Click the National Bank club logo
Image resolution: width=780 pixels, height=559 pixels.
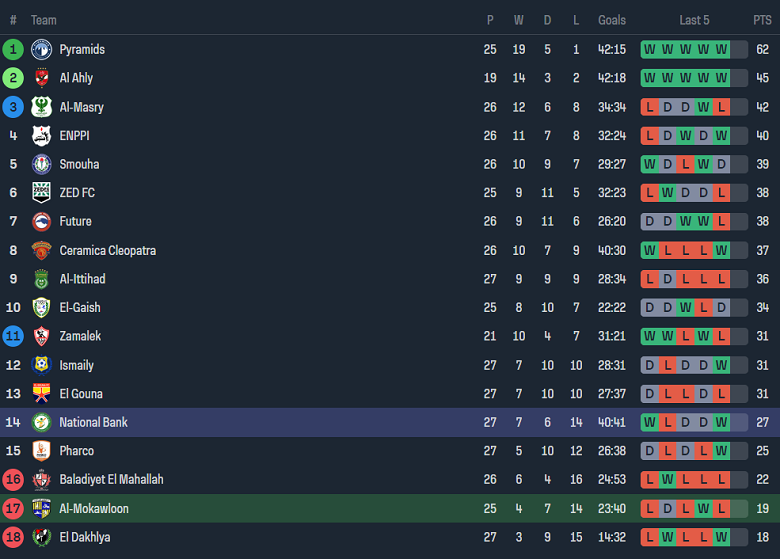(41, 422)
